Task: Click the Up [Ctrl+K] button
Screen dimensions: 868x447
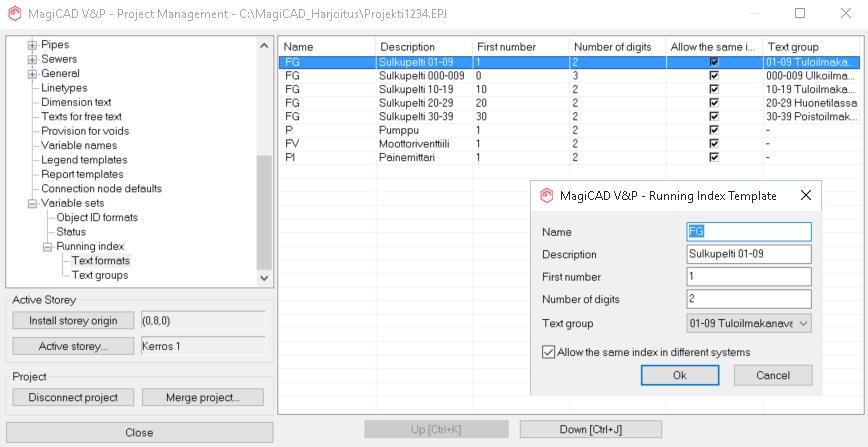Action: (436, 429)
